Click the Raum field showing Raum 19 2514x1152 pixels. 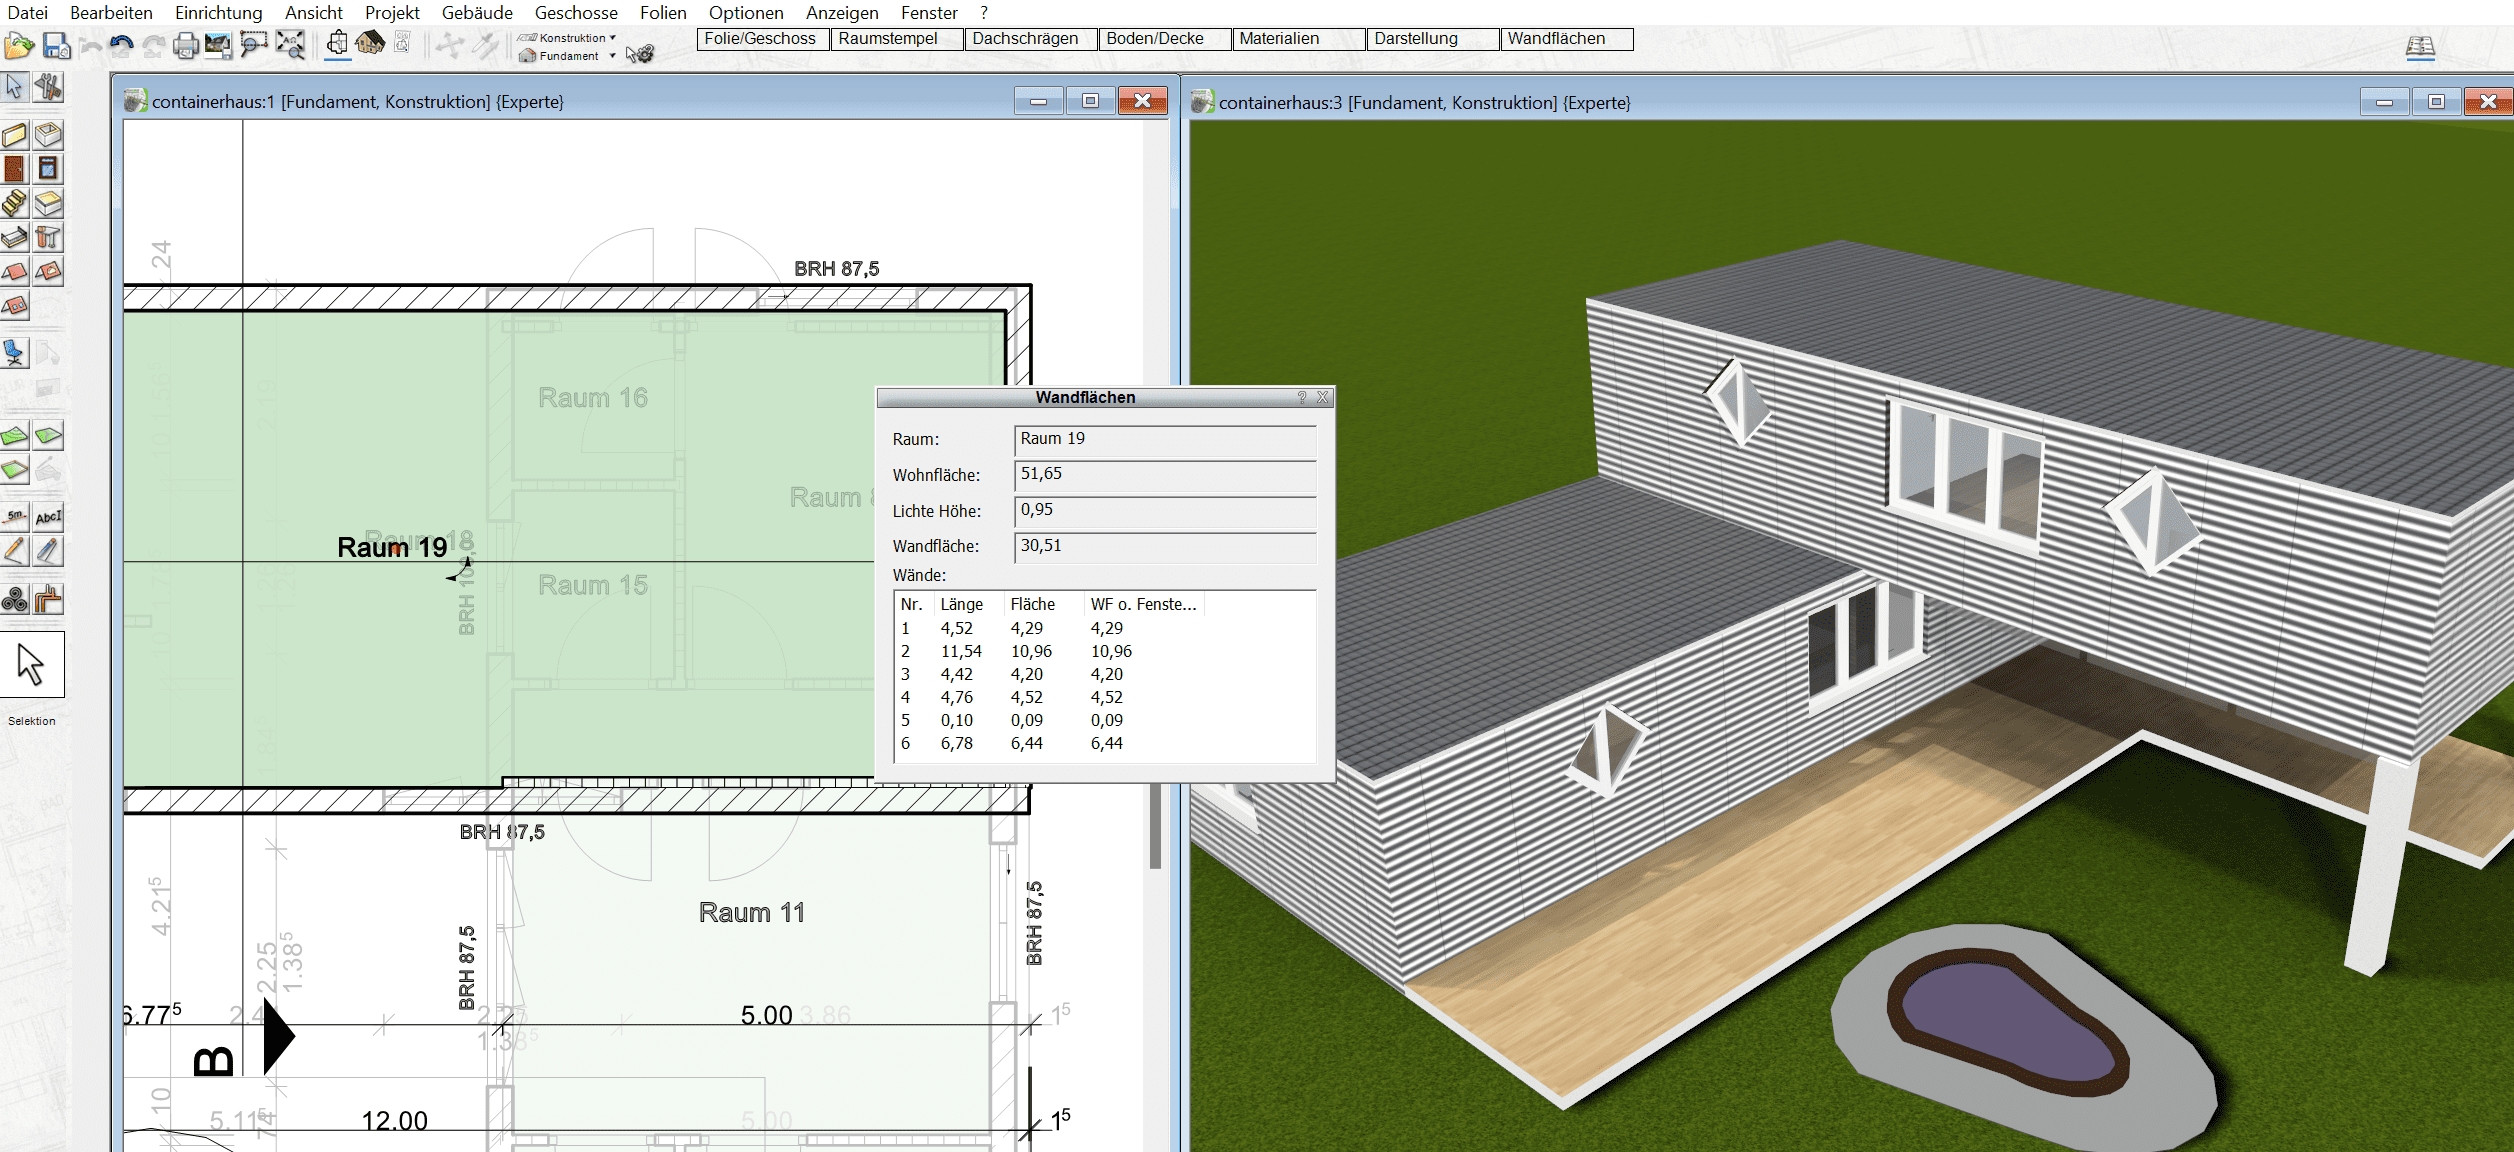pyautogui.click(x=1165, y=441)
